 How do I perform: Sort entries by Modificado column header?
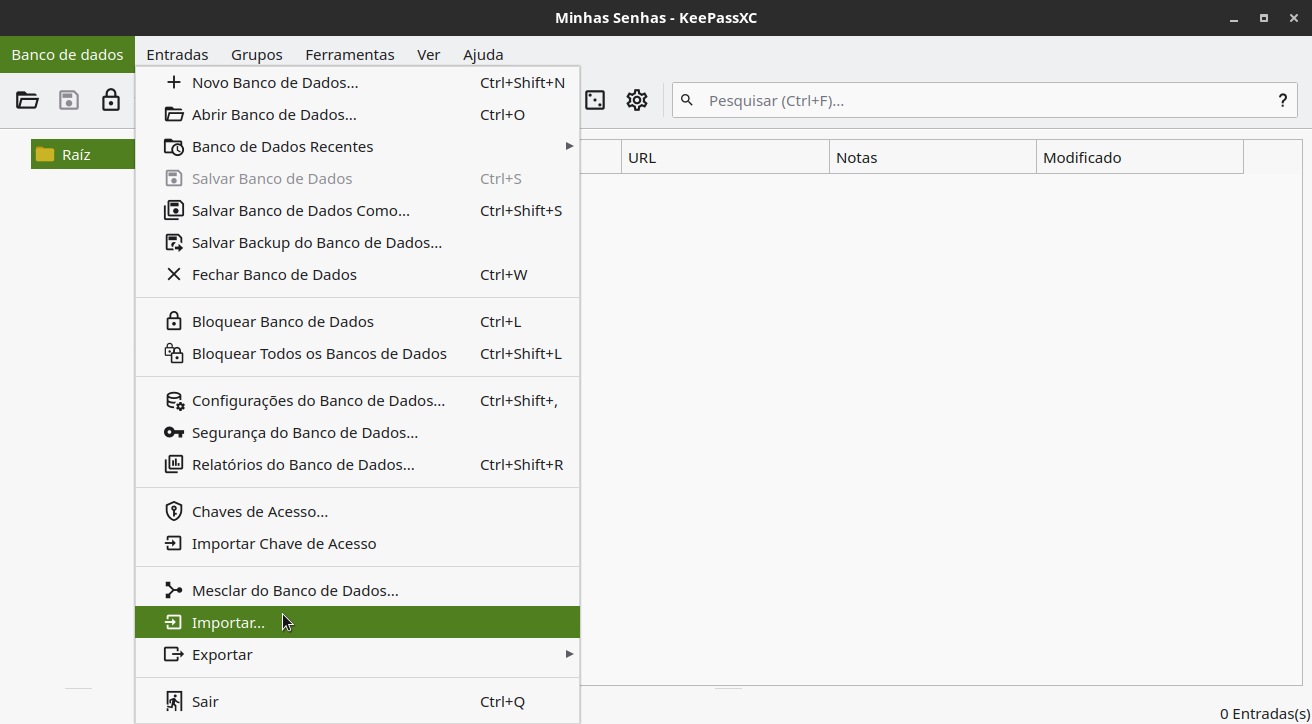click(x=1140, y=157)
